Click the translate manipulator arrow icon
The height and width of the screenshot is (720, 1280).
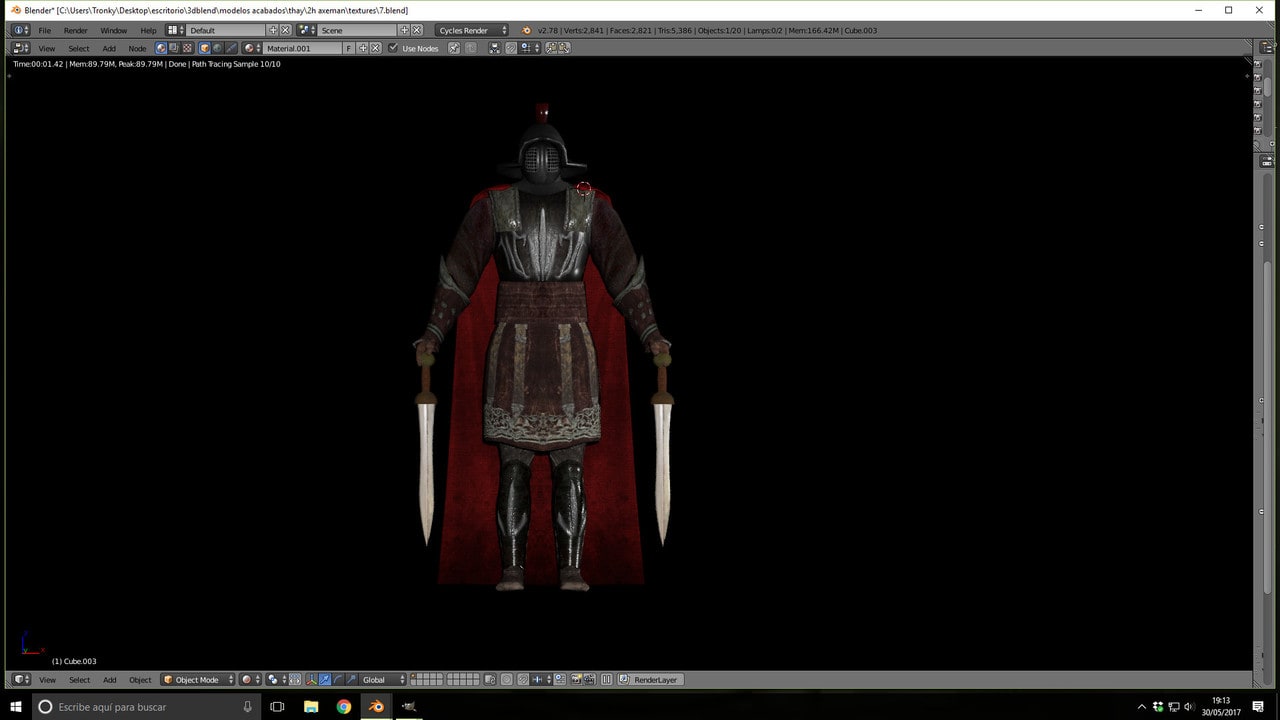tap(326, 680)
